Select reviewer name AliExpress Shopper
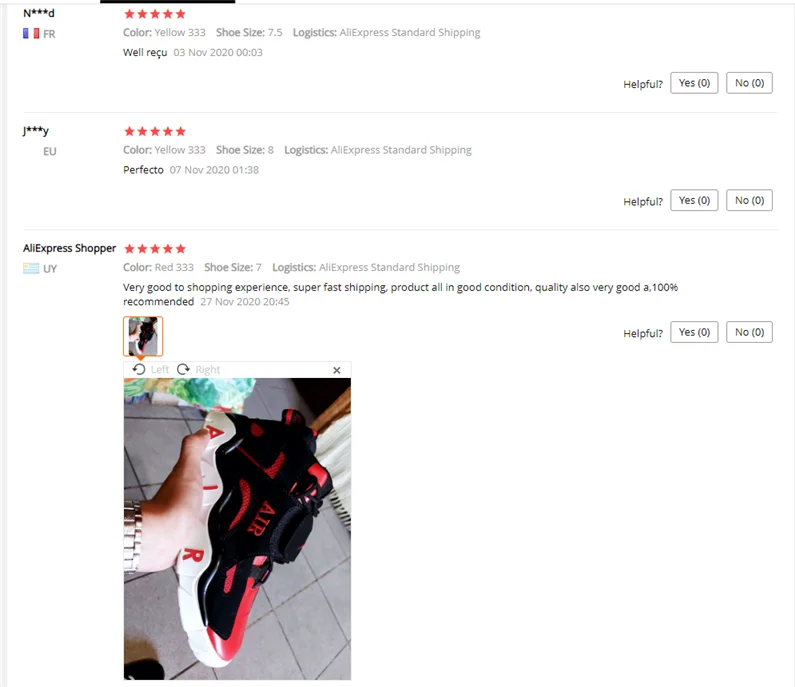This screenshot has height=687, width=795. pos(69,248)
